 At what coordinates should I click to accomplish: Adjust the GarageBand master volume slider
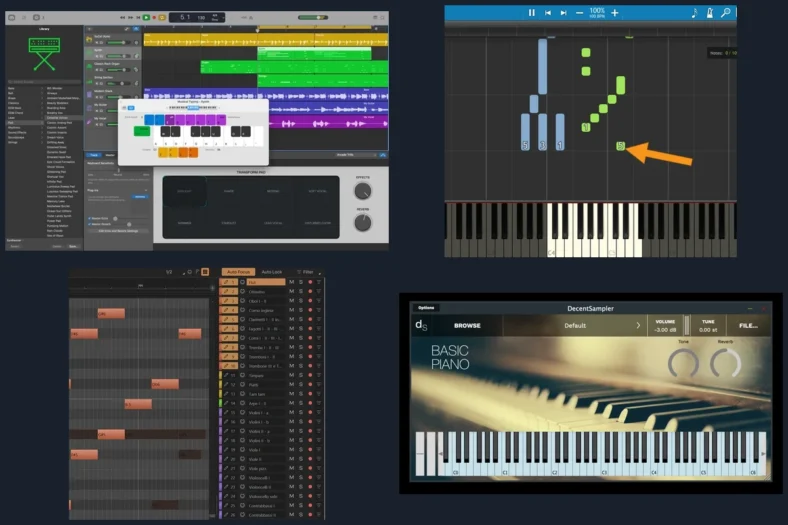(x=313, y=18)
